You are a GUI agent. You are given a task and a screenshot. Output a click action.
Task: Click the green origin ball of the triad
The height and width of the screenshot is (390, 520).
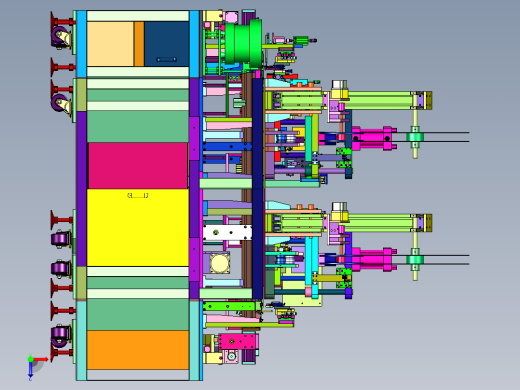[x=30, y=359]
